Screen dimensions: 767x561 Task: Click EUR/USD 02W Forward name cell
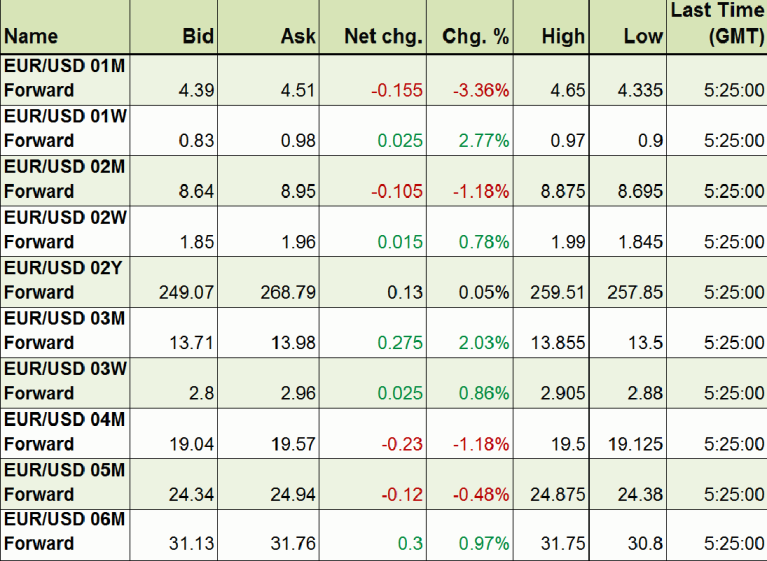[65, 230]
